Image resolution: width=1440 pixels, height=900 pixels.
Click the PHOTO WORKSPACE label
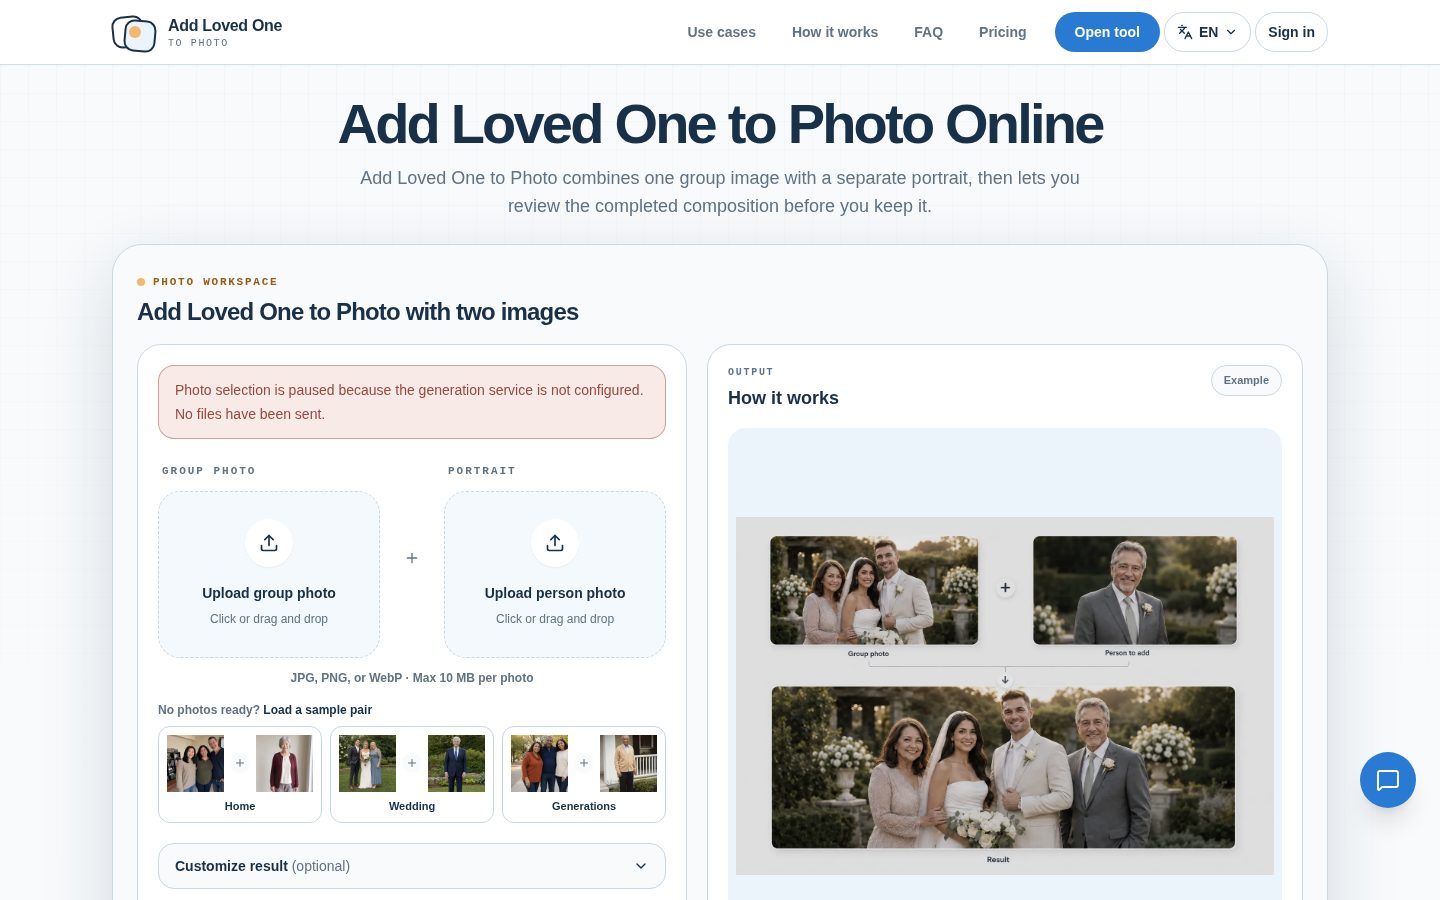(x=215, y=282)
